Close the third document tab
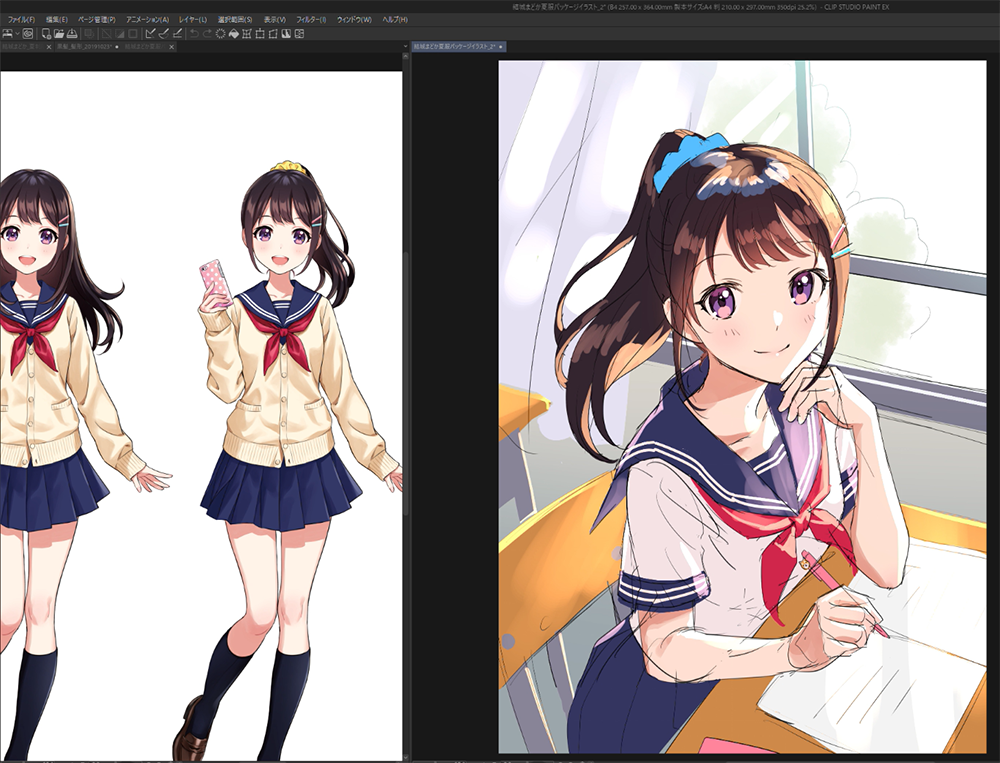 tap(172, 47)
